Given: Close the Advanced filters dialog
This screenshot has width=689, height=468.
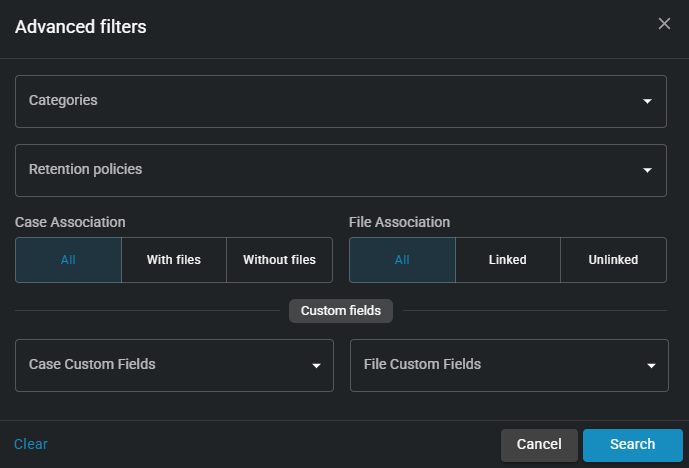Looking at the screenshot, I should 664,24.
